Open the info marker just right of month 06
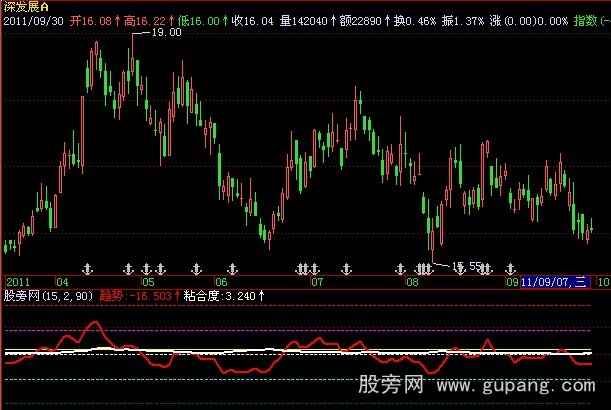Viewport: 611px width, 410px height. pyautogui.click(x=232, y=269)
